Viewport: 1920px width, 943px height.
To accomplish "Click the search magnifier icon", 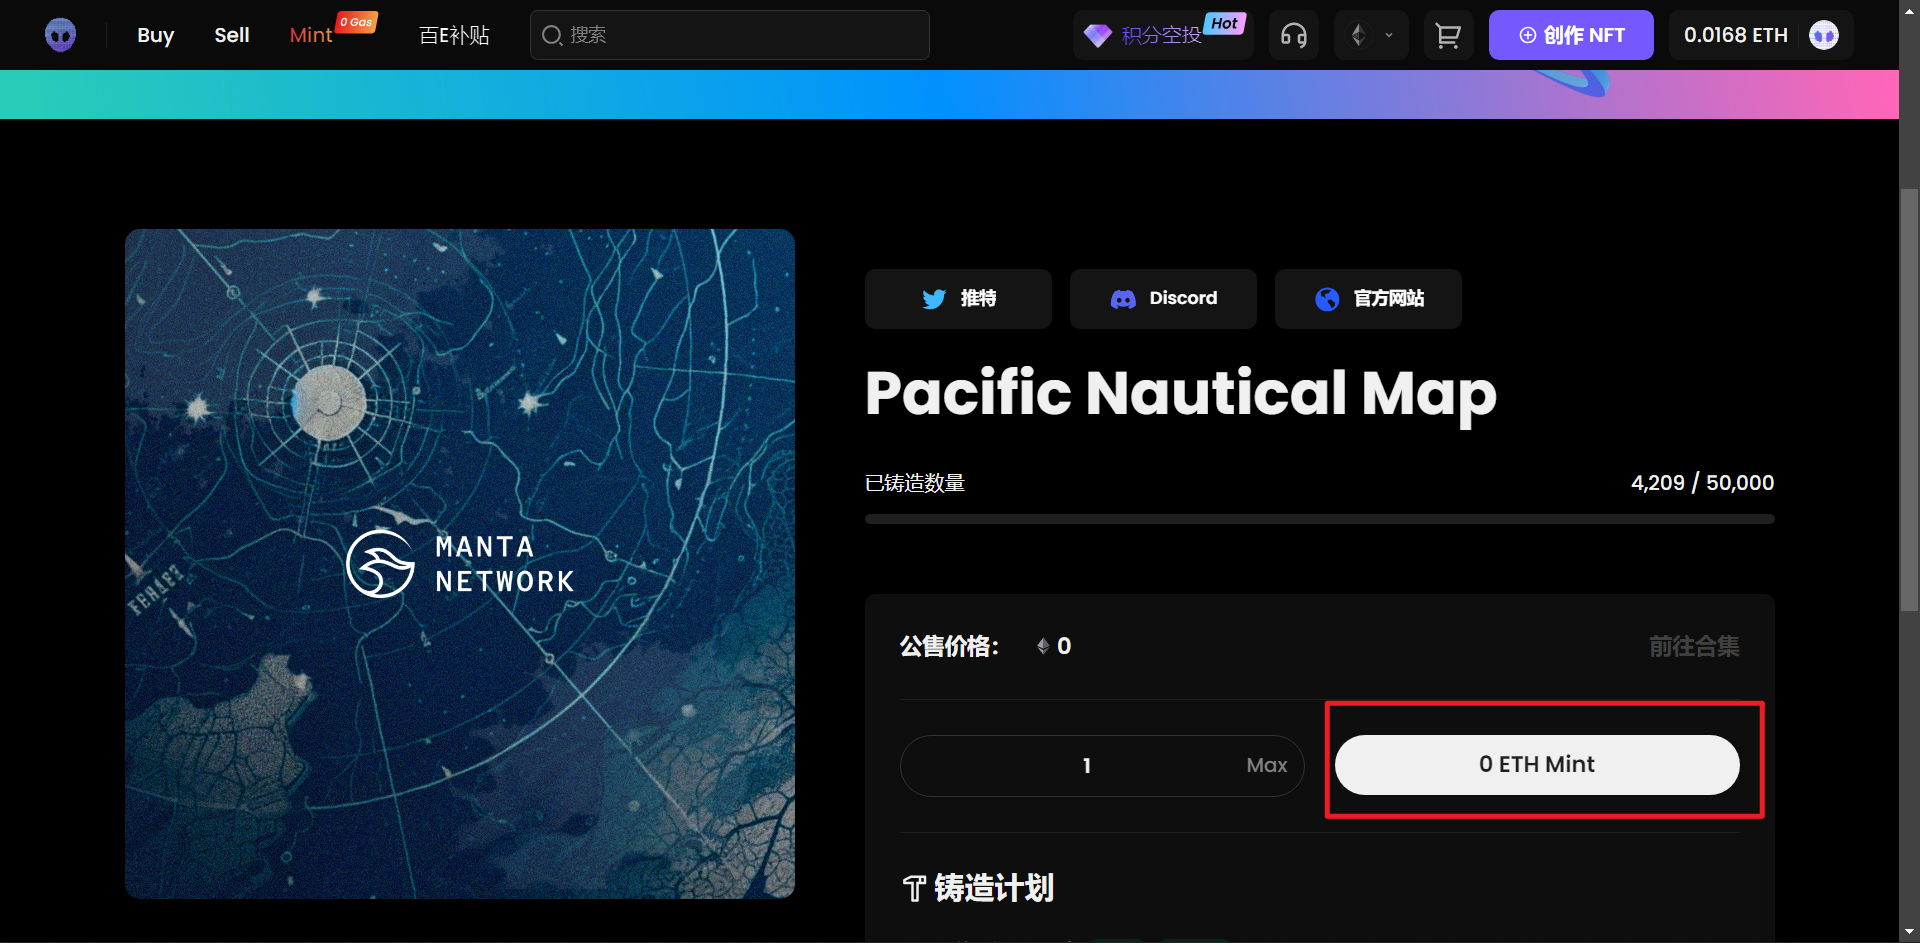I will pos(552,36).
